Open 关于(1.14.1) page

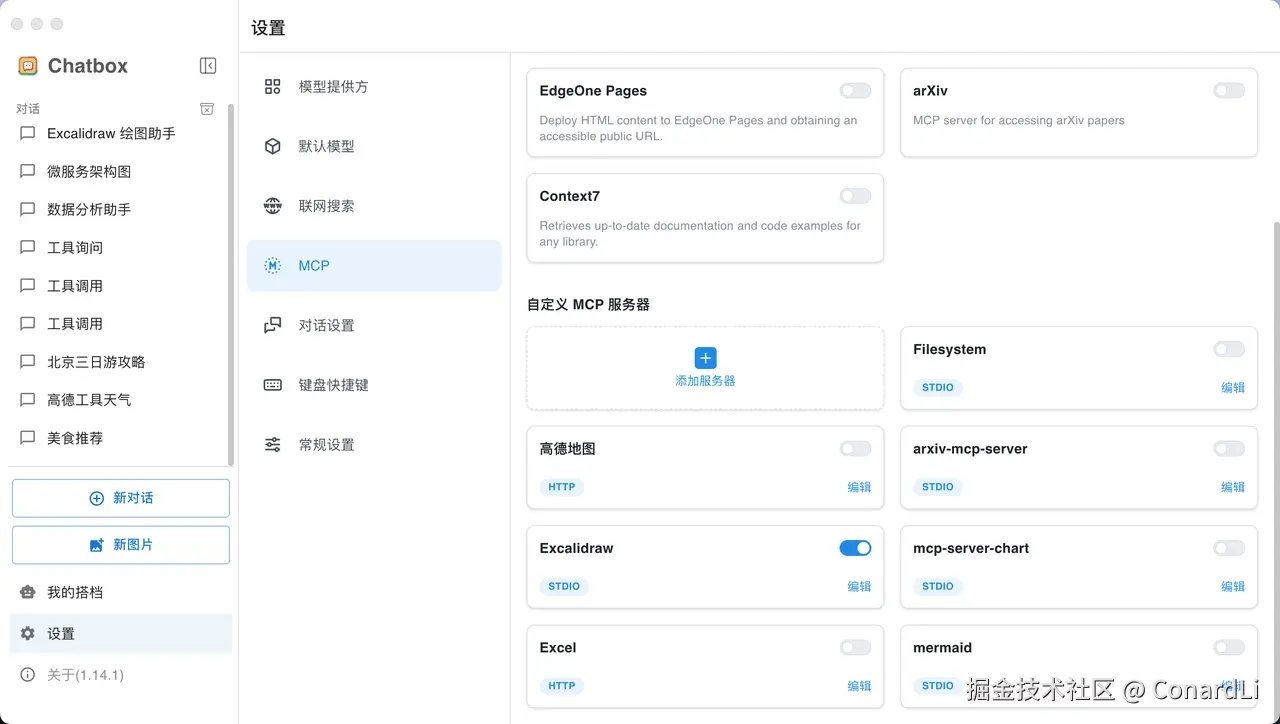click(121, 675)
